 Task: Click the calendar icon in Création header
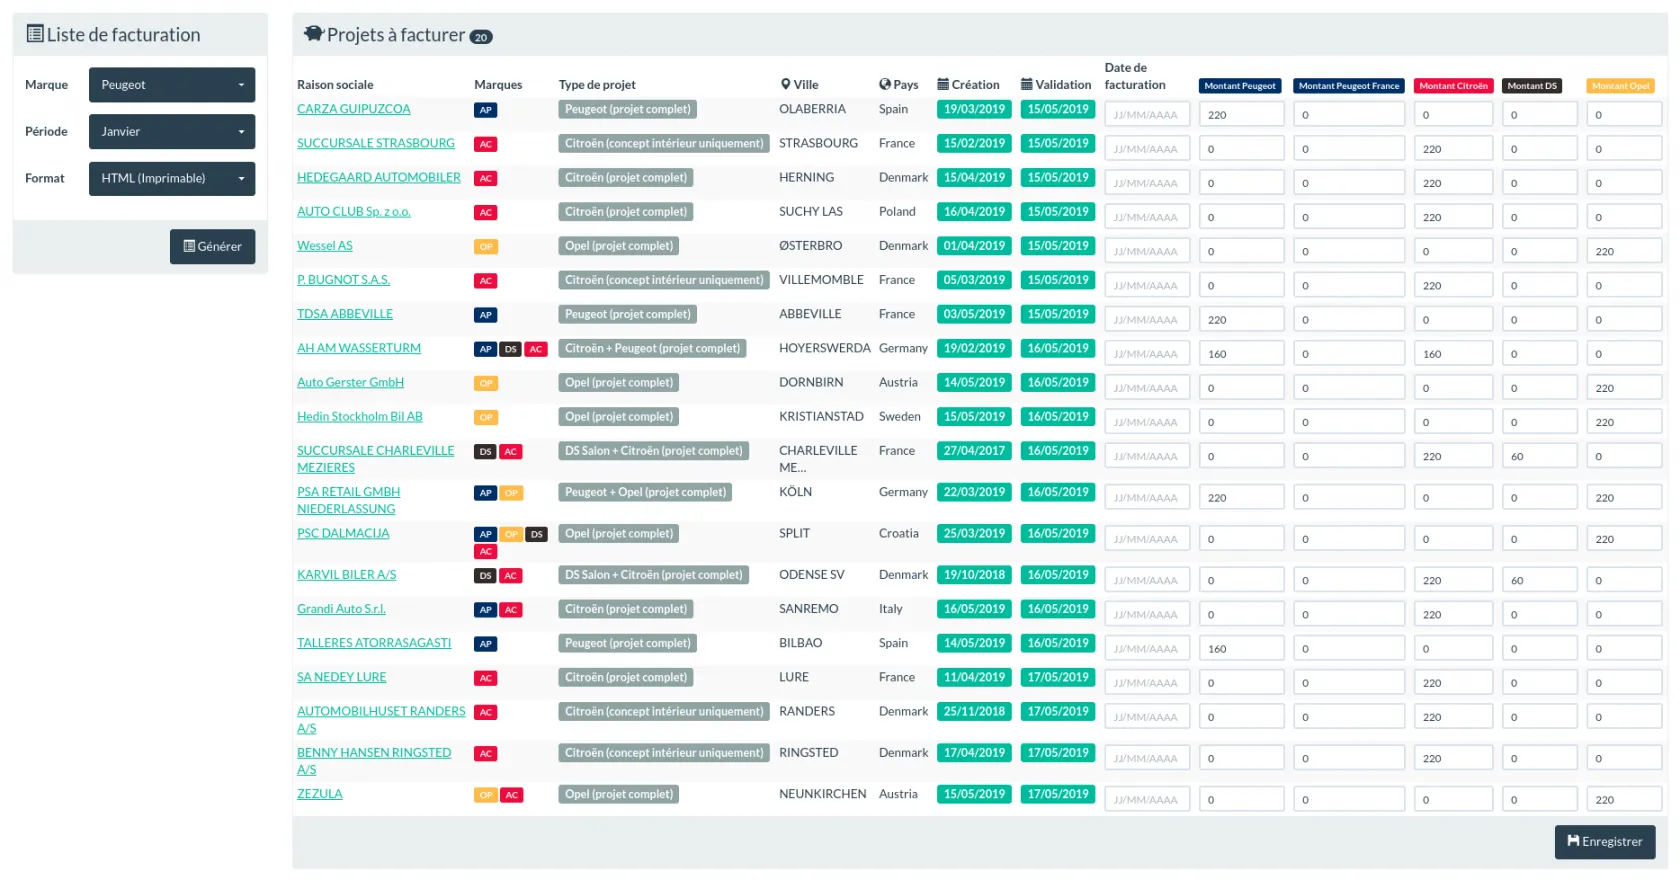(943, 85)
